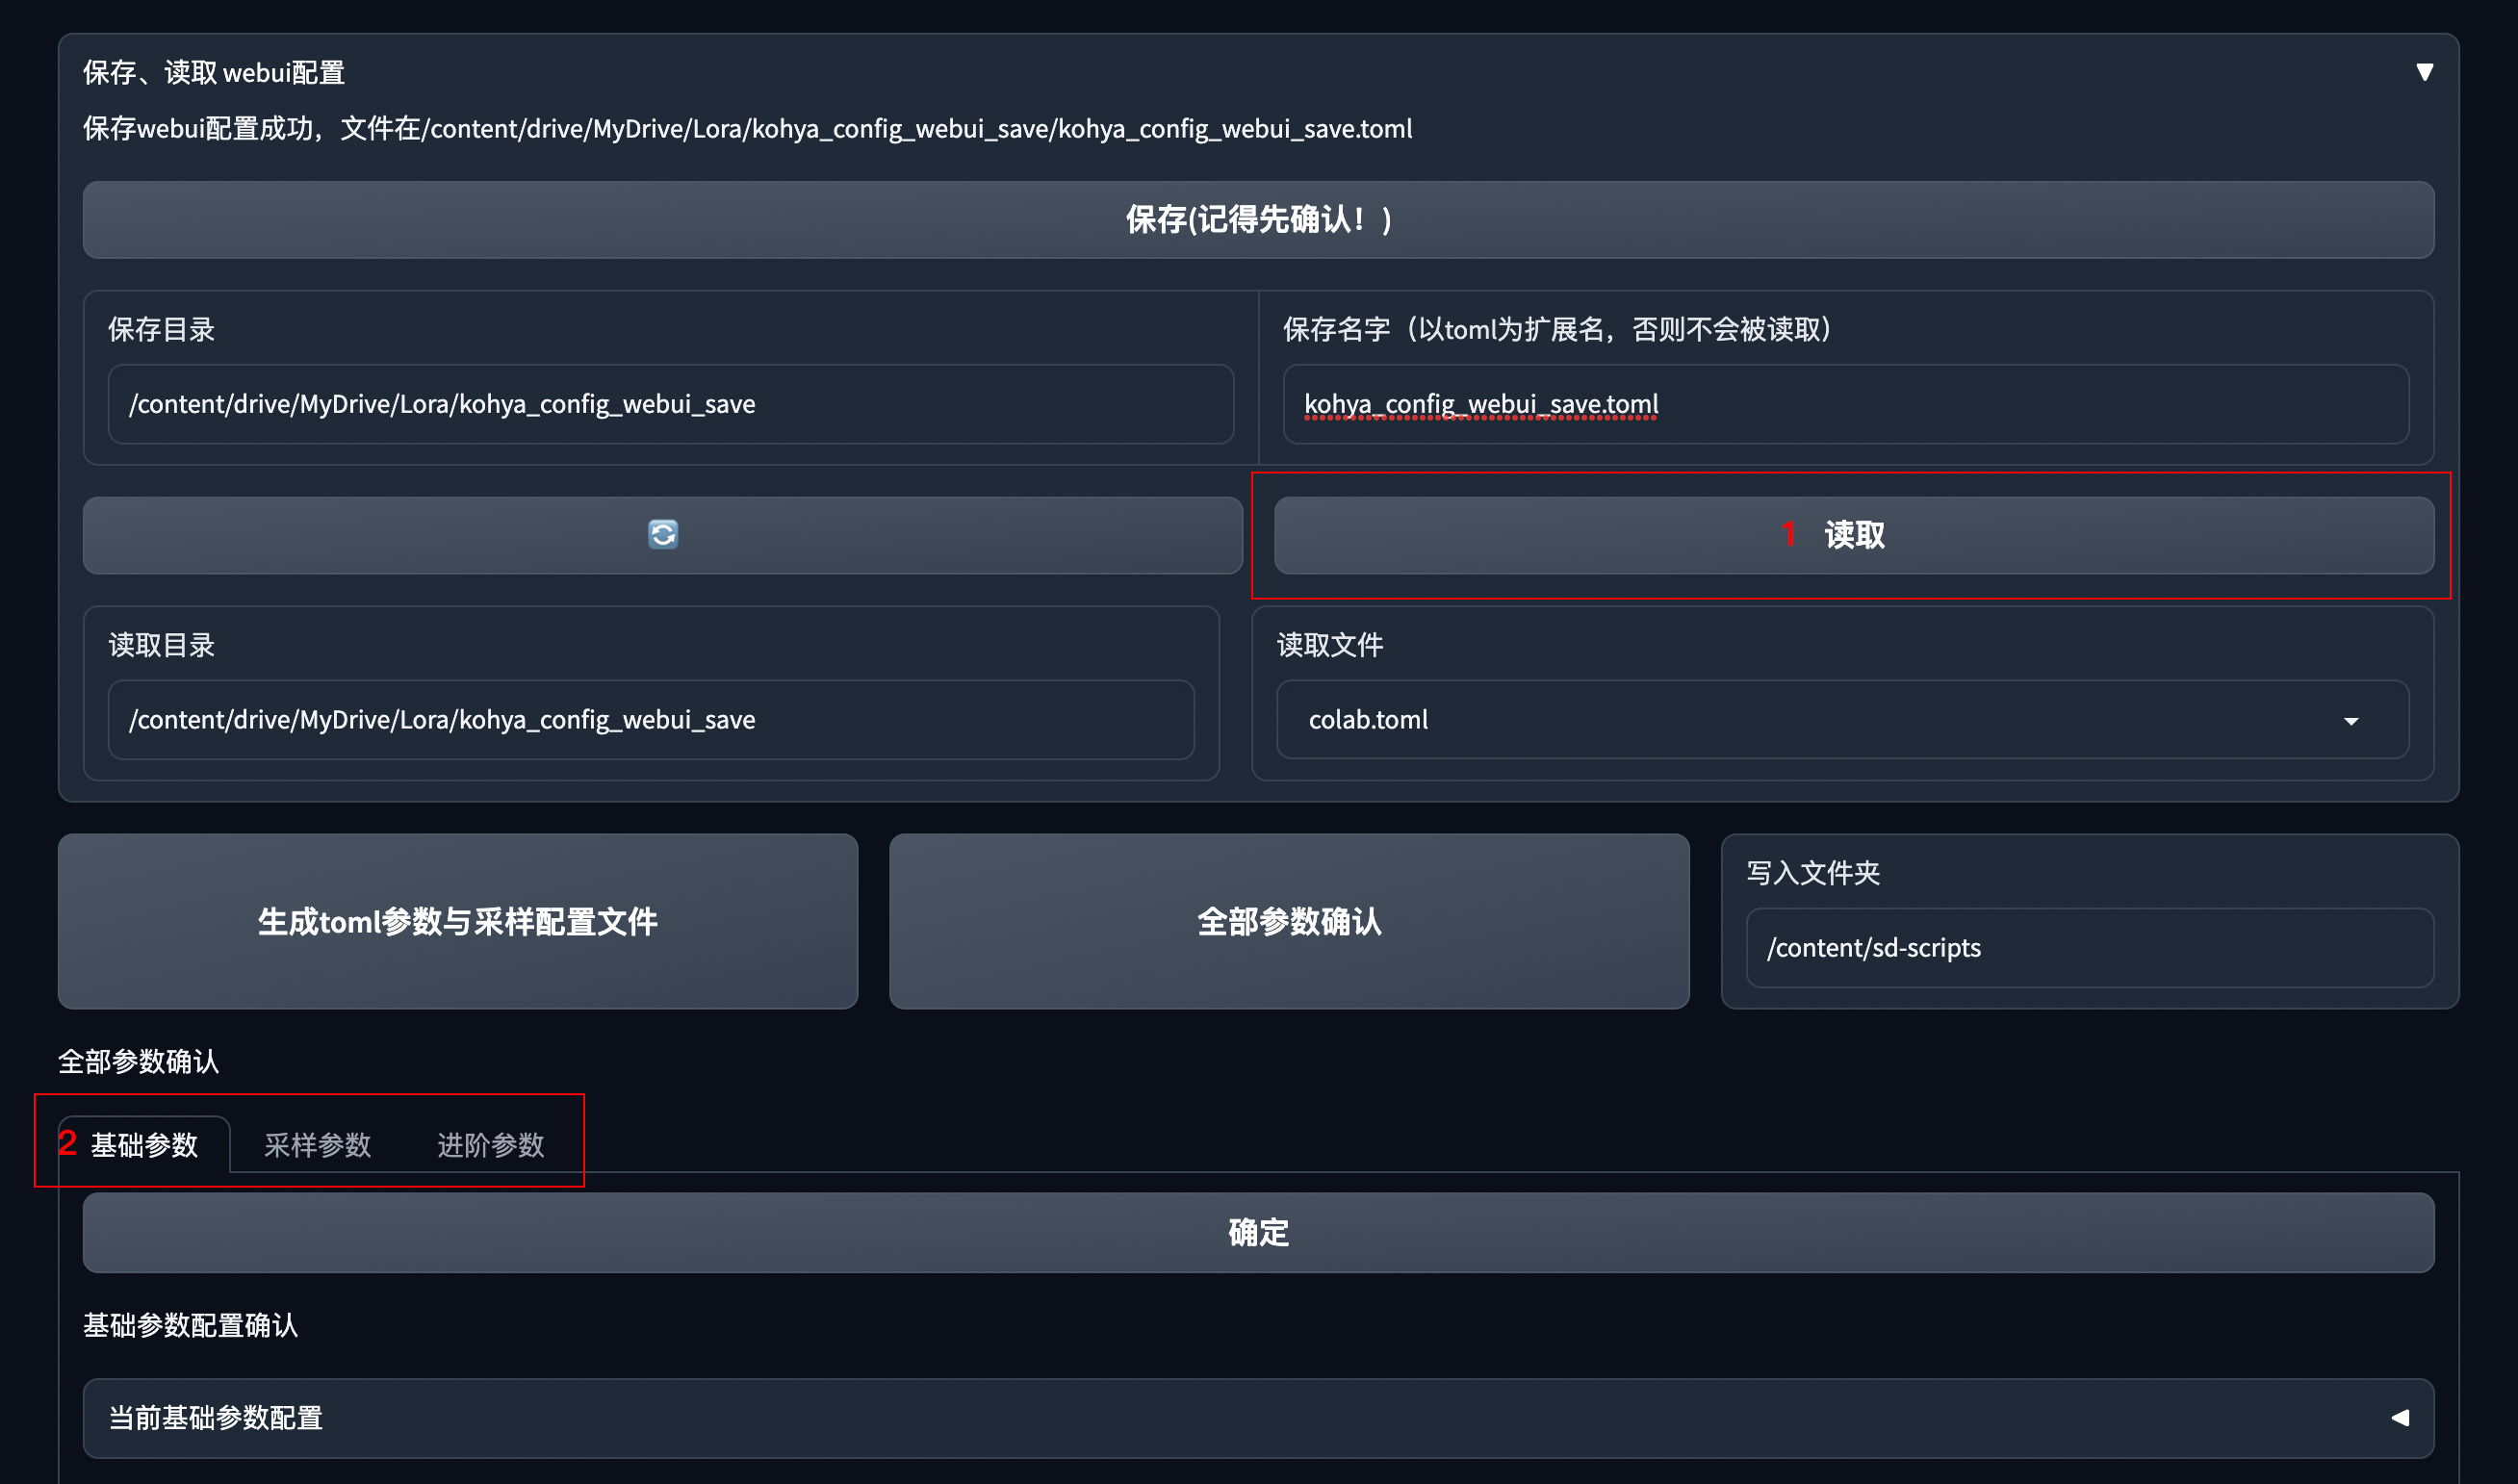Open the 读取文件 dropdown showing colab.toml
Screen dimensions: 2518x1484
point(1800,720)
